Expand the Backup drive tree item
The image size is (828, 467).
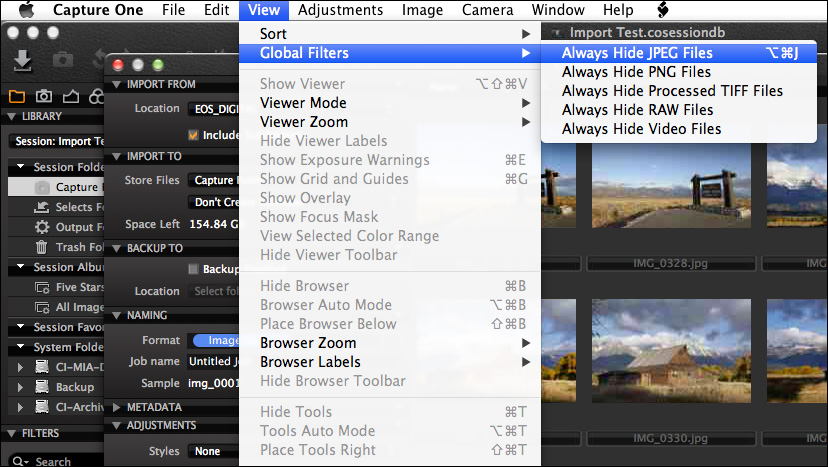(x=20, y=387)
